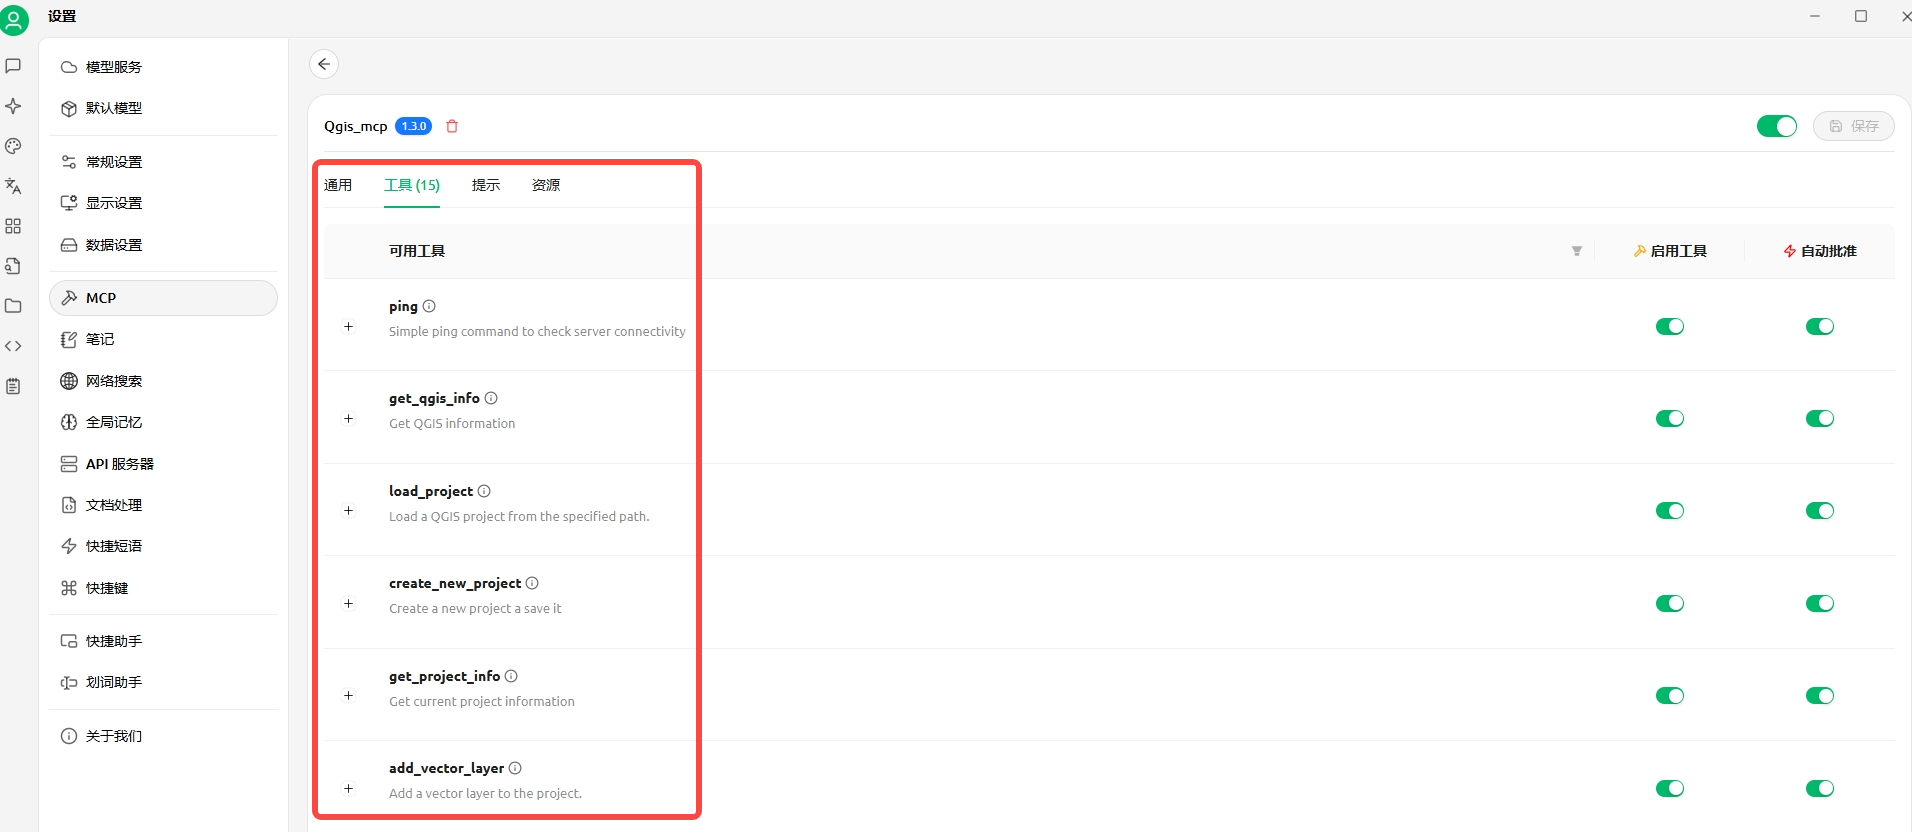Click the 1.3.0 version badge
Viewport: 1912px width, 832px height.
pyautogui.click(x=413, y=126)
